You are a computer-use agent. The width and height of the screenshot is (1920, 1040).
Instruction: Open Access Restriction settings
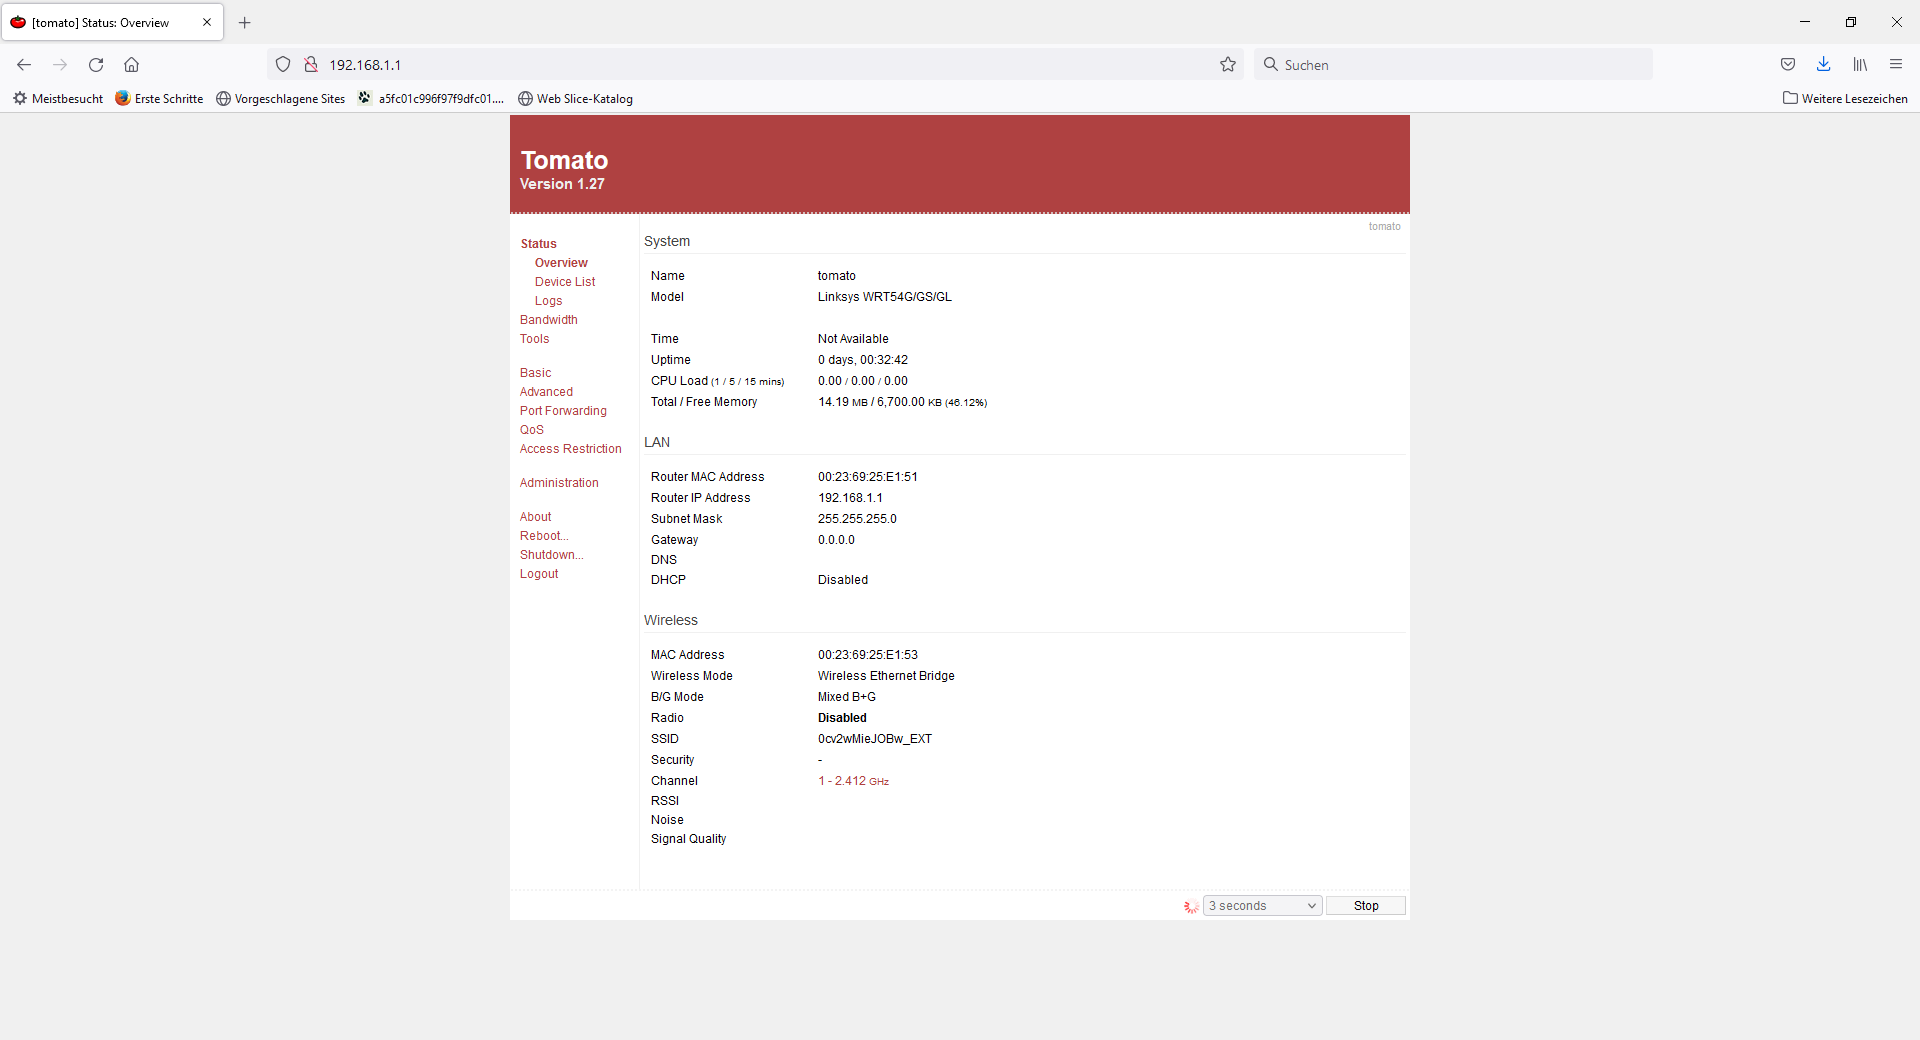(x=571, y=449)
